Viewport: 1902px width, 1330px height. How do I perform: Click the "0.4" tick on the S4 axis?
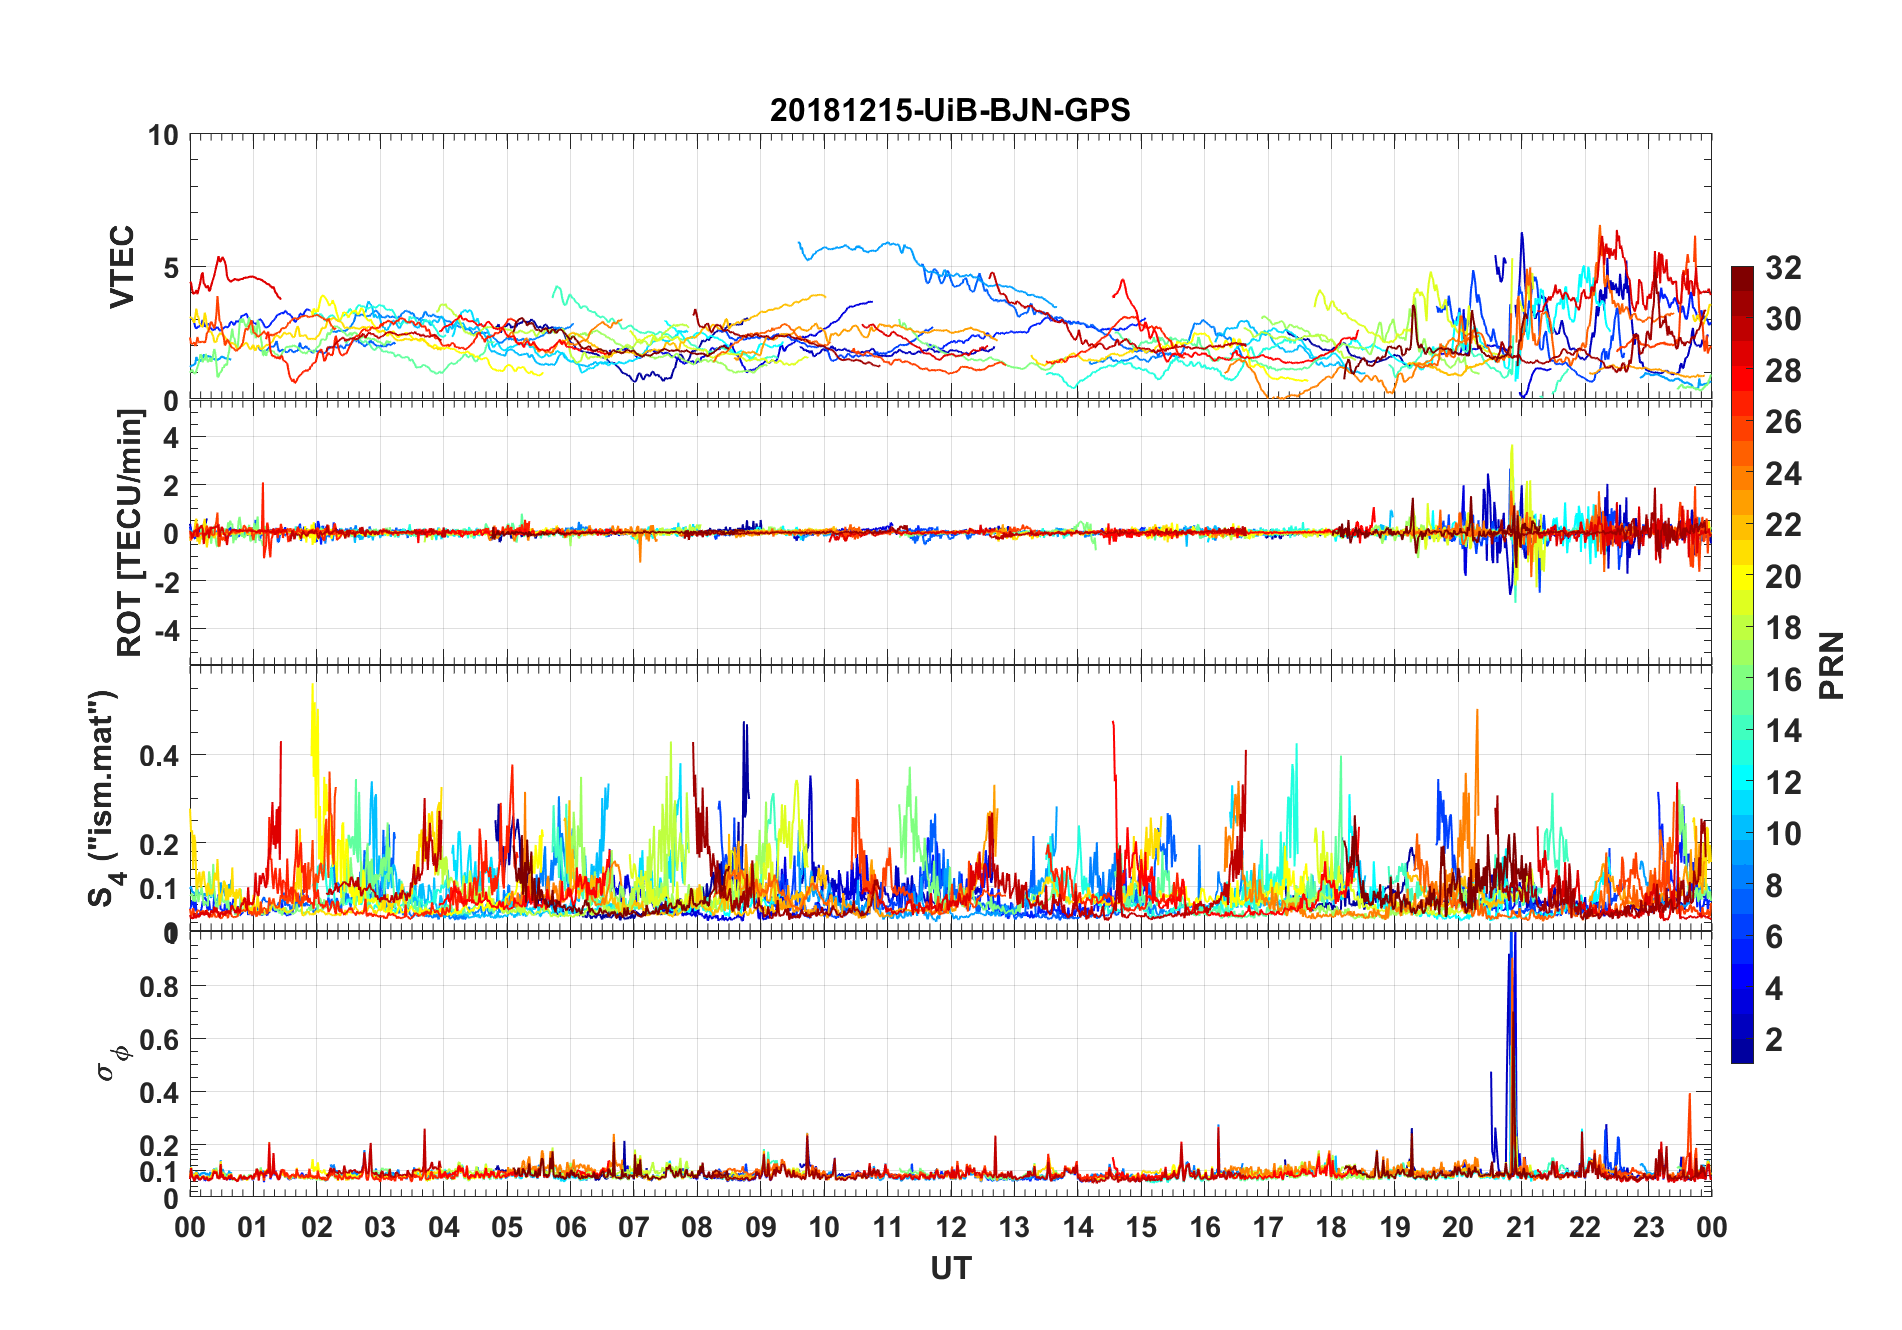click(159, 755)
